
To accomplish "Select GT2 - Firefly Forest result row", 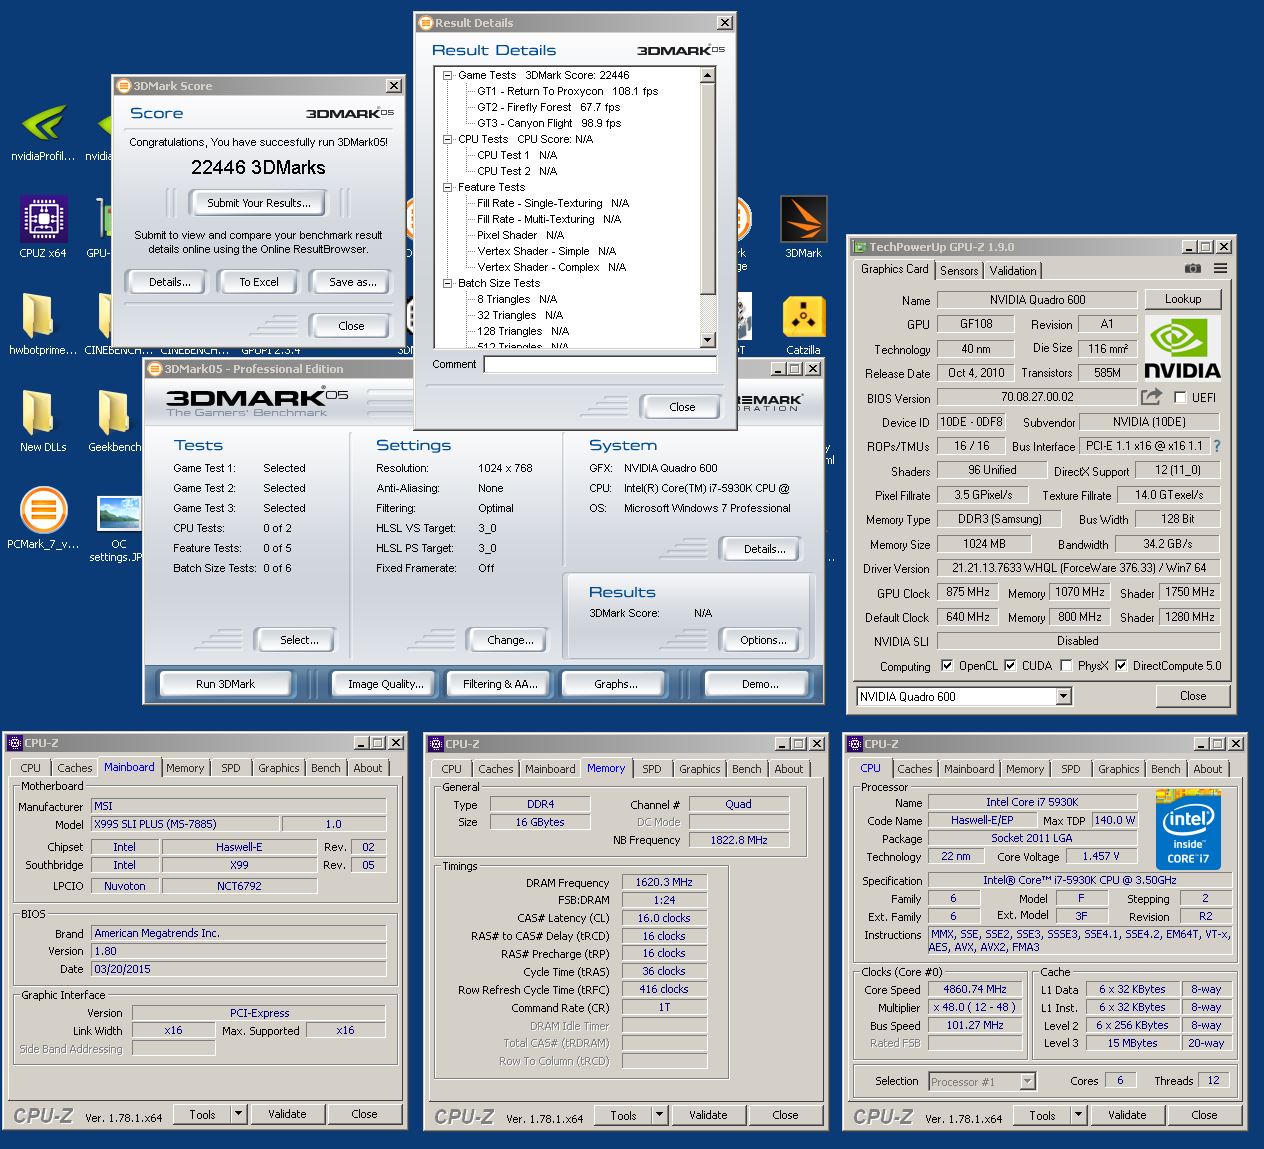I will (548, 107).
